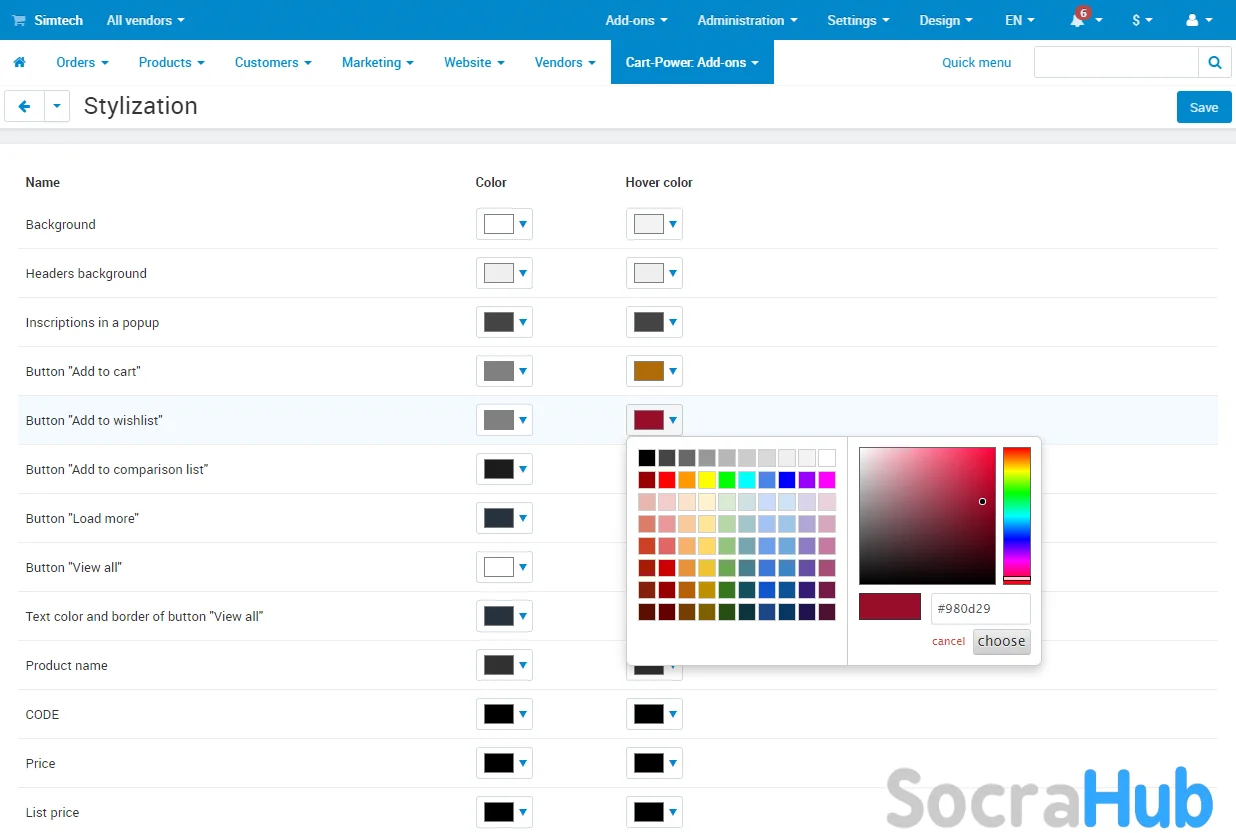The height and width of the screenshot is (833, 1236).
Task: Select the black swatch in the palette
Action: (x=647, y=458)
